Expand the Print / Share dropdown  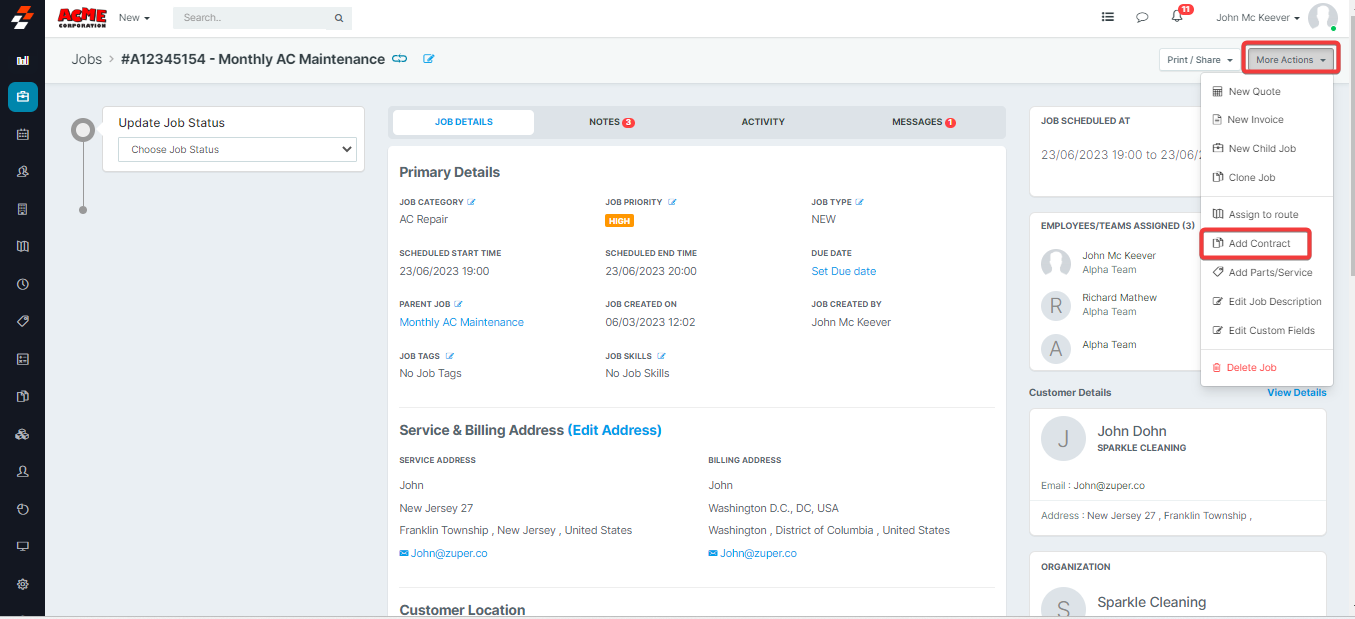click(x=1200, y=60)
